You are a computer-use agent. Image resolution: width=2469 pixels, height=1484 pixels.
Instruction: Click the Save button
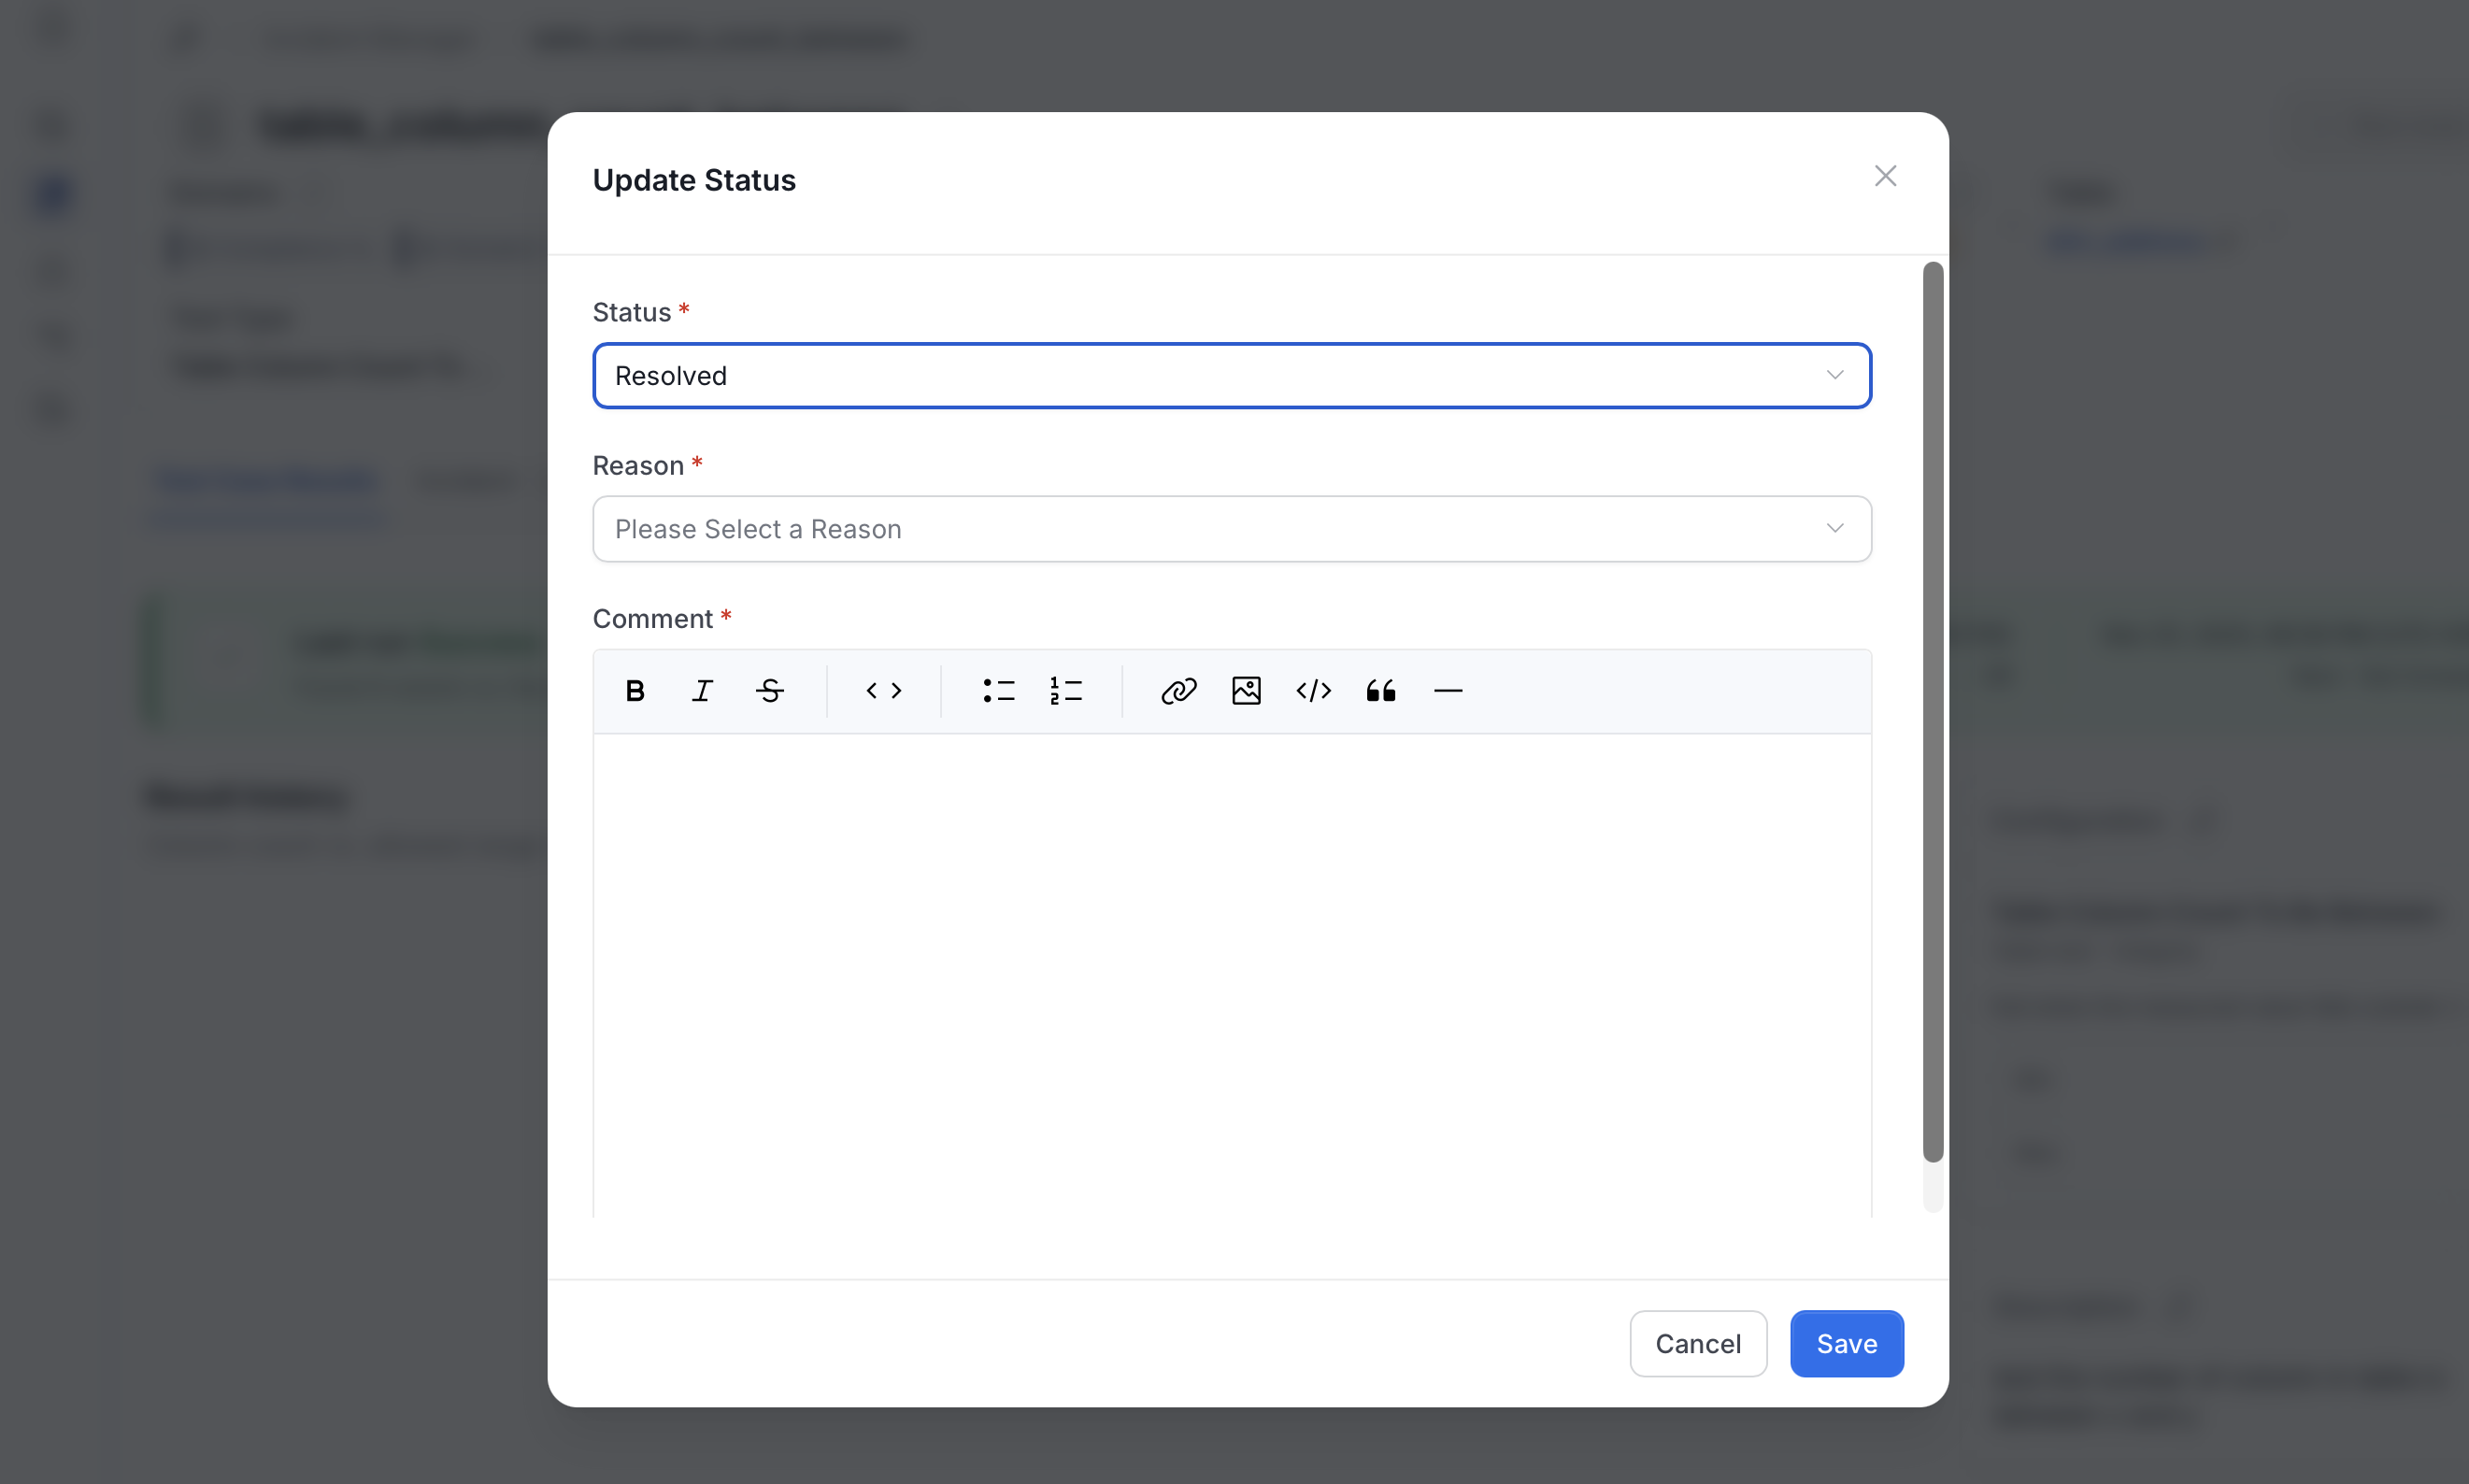[x=1846, y=1344]
